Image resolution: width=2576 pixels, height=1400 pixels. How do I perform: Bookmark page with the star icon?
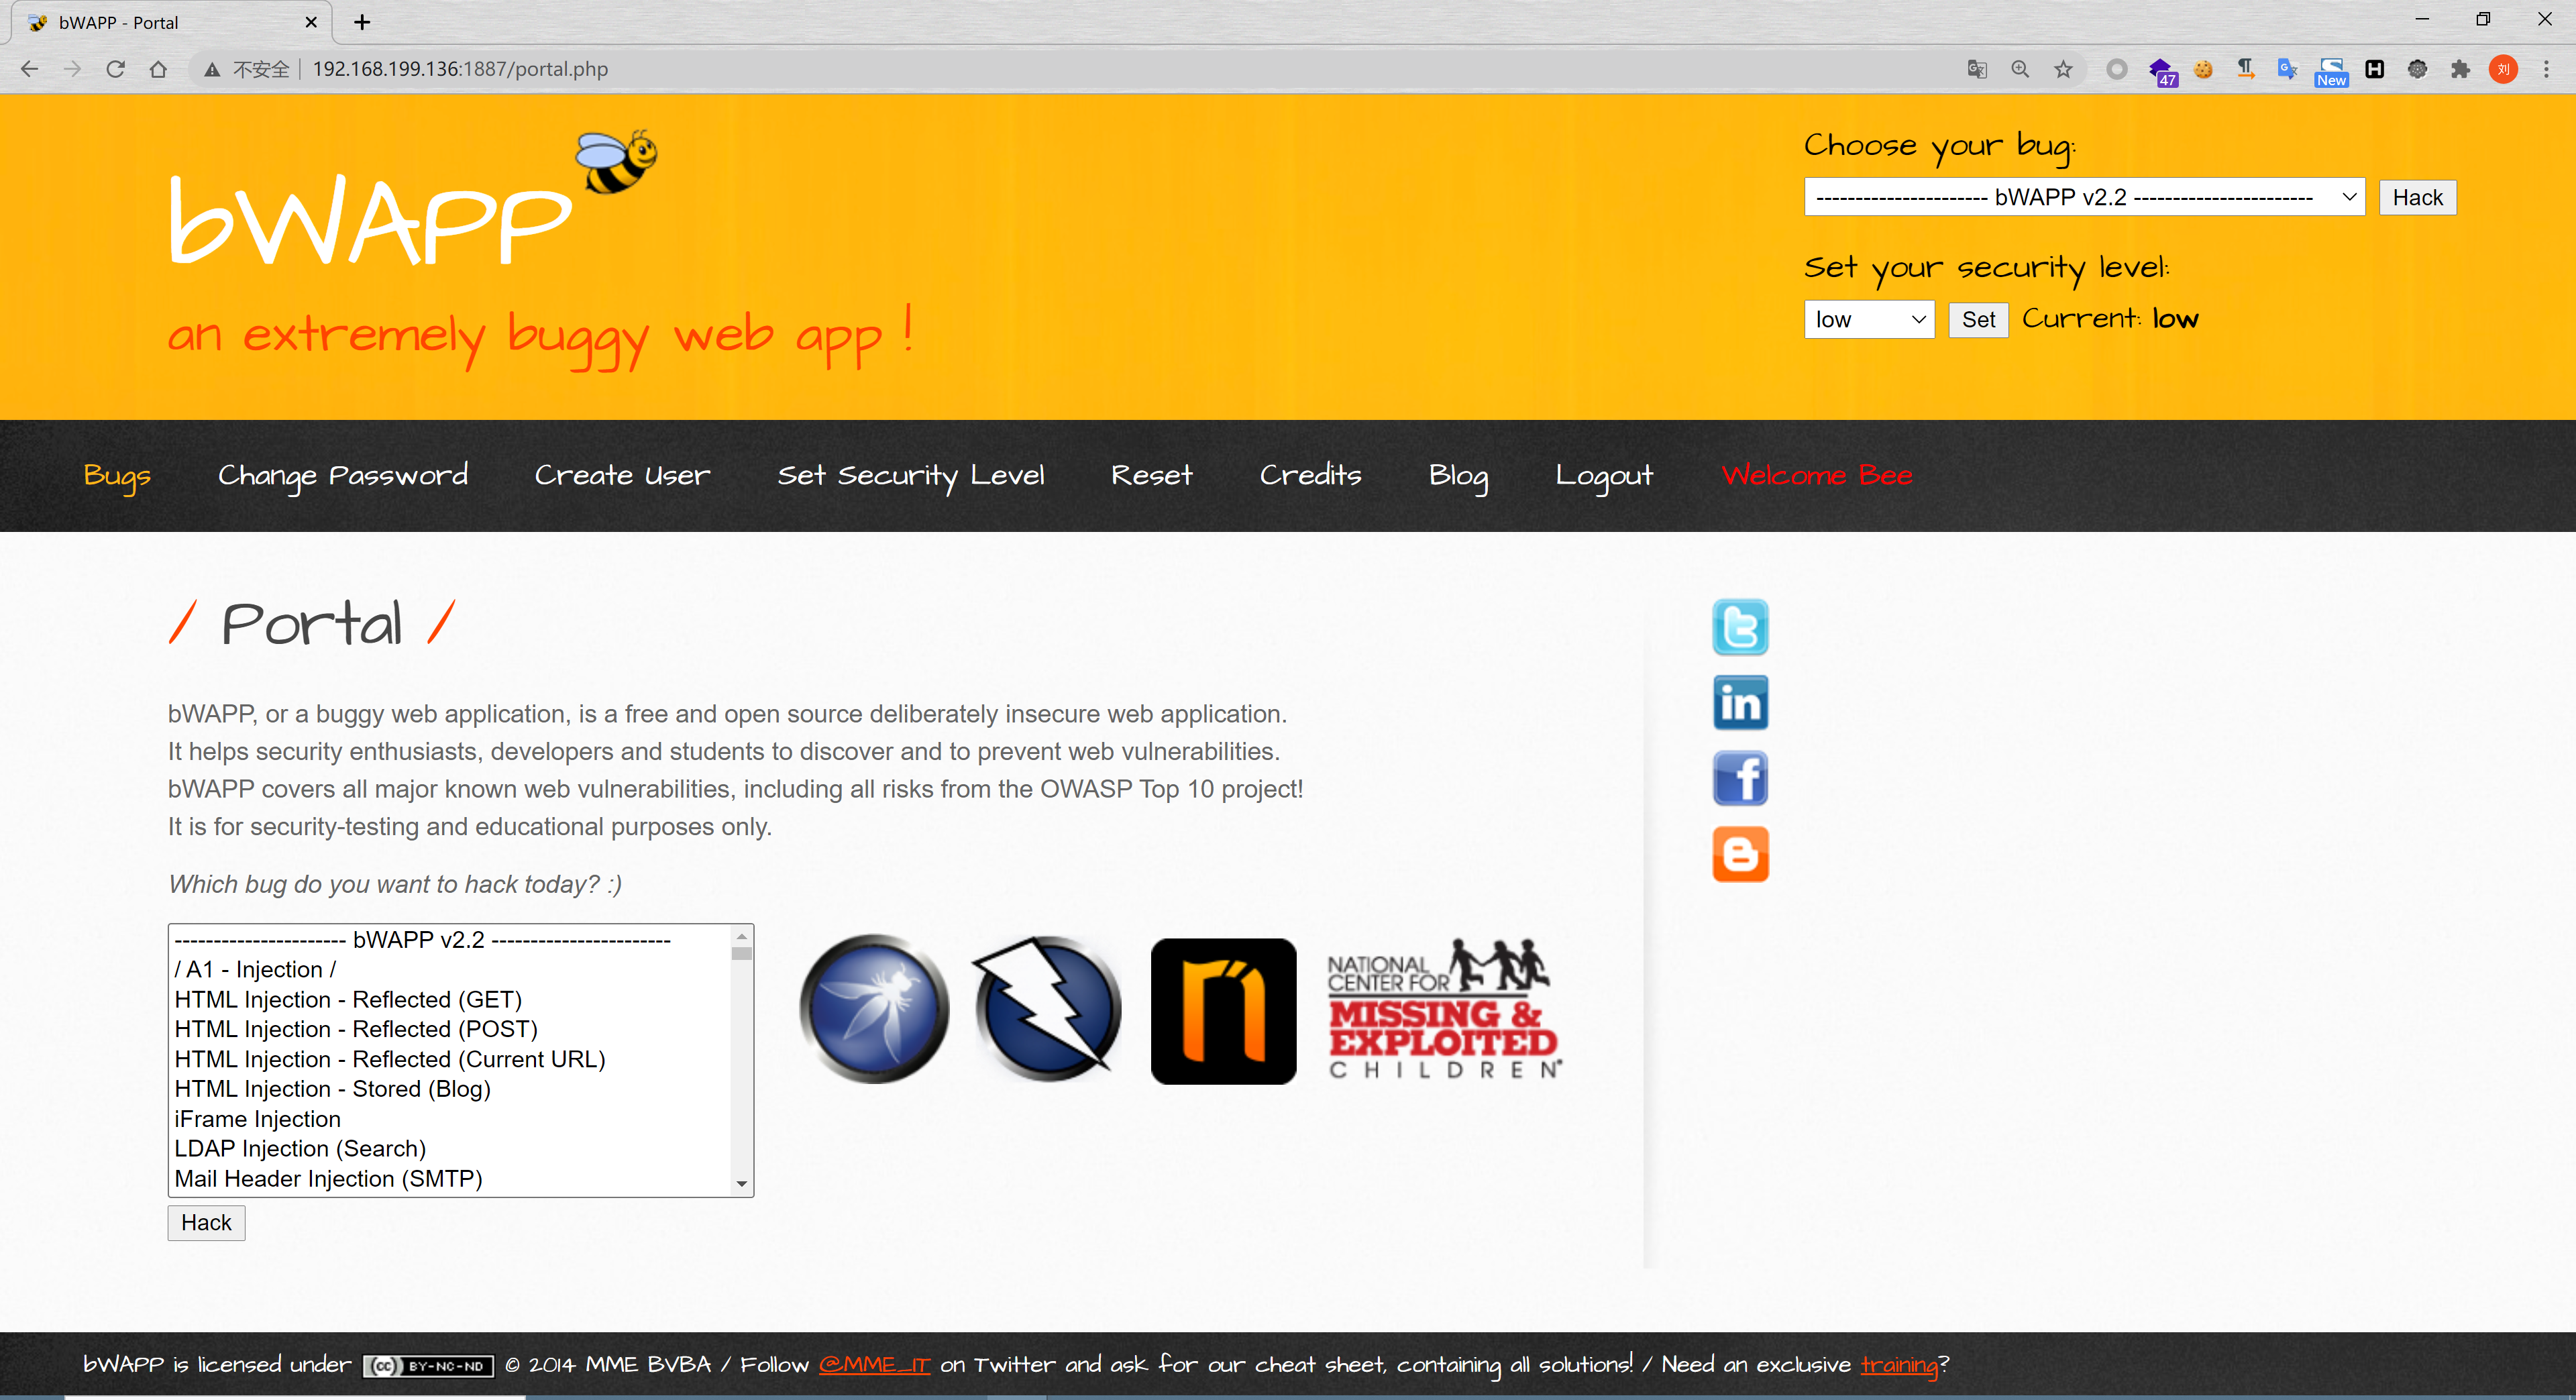[2063, 69]
